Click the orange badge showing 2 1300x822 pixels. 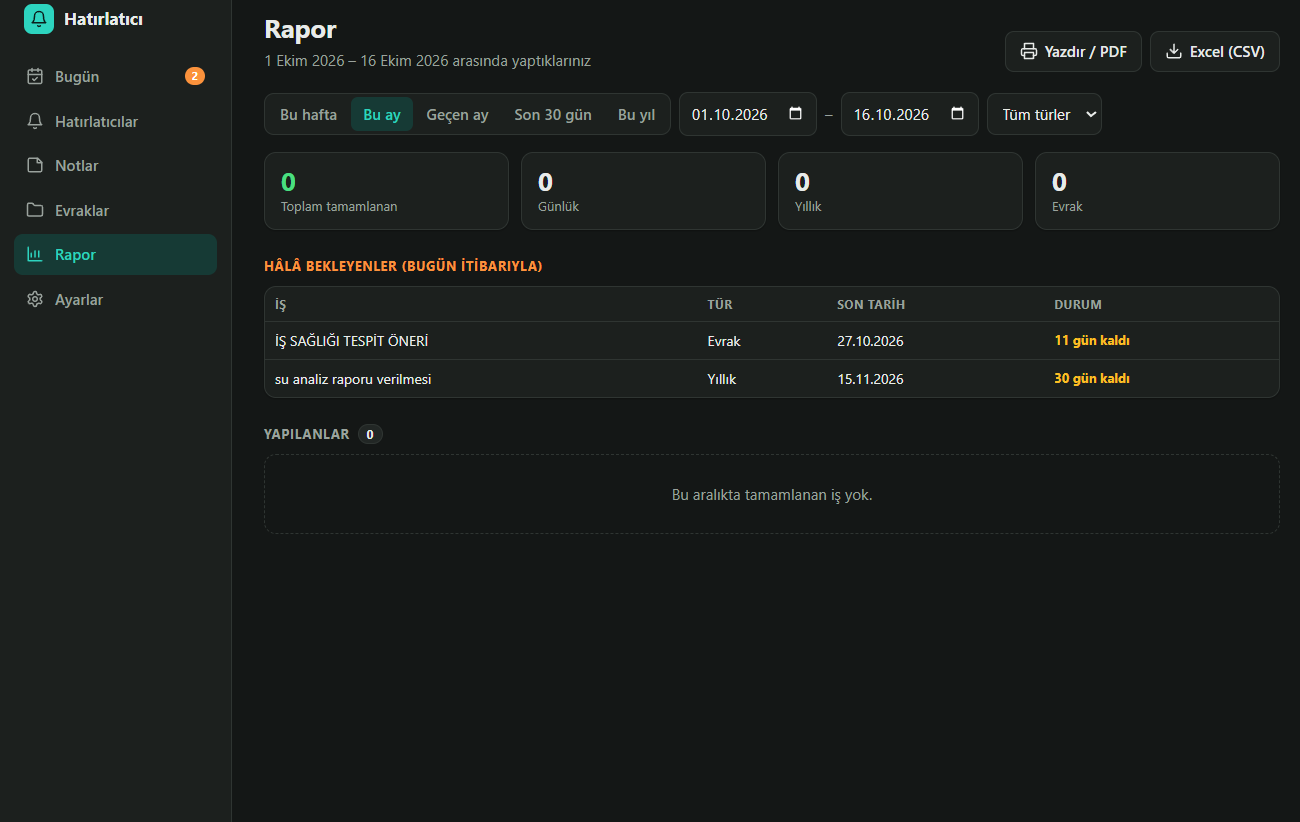click(195, 76)
